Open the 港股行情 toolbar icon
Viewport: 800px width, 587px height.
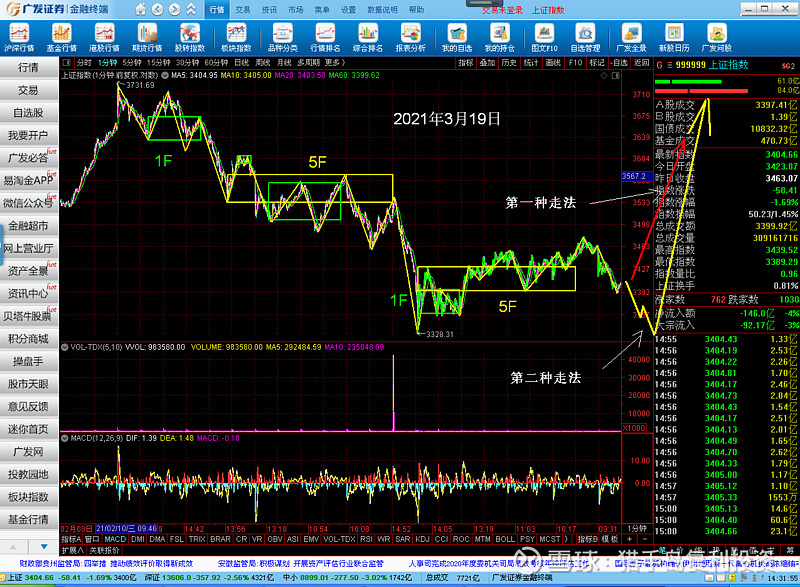pos(104,38)
